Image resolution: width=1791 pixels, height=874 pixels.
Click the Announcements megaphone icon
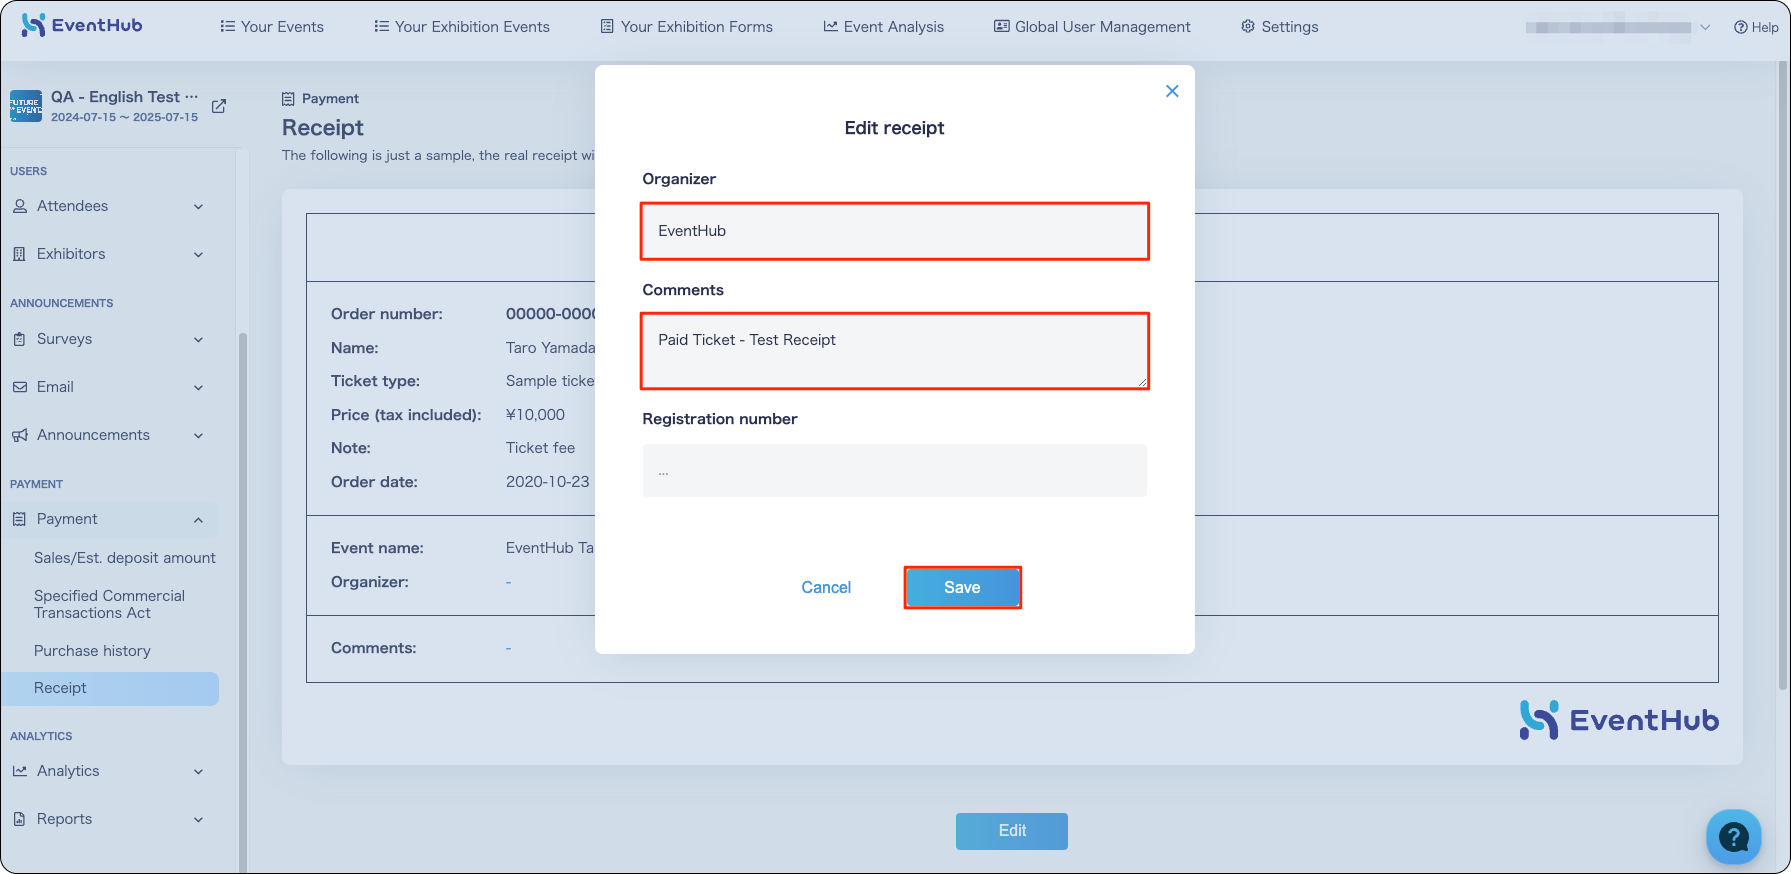(x=20, y=435)
